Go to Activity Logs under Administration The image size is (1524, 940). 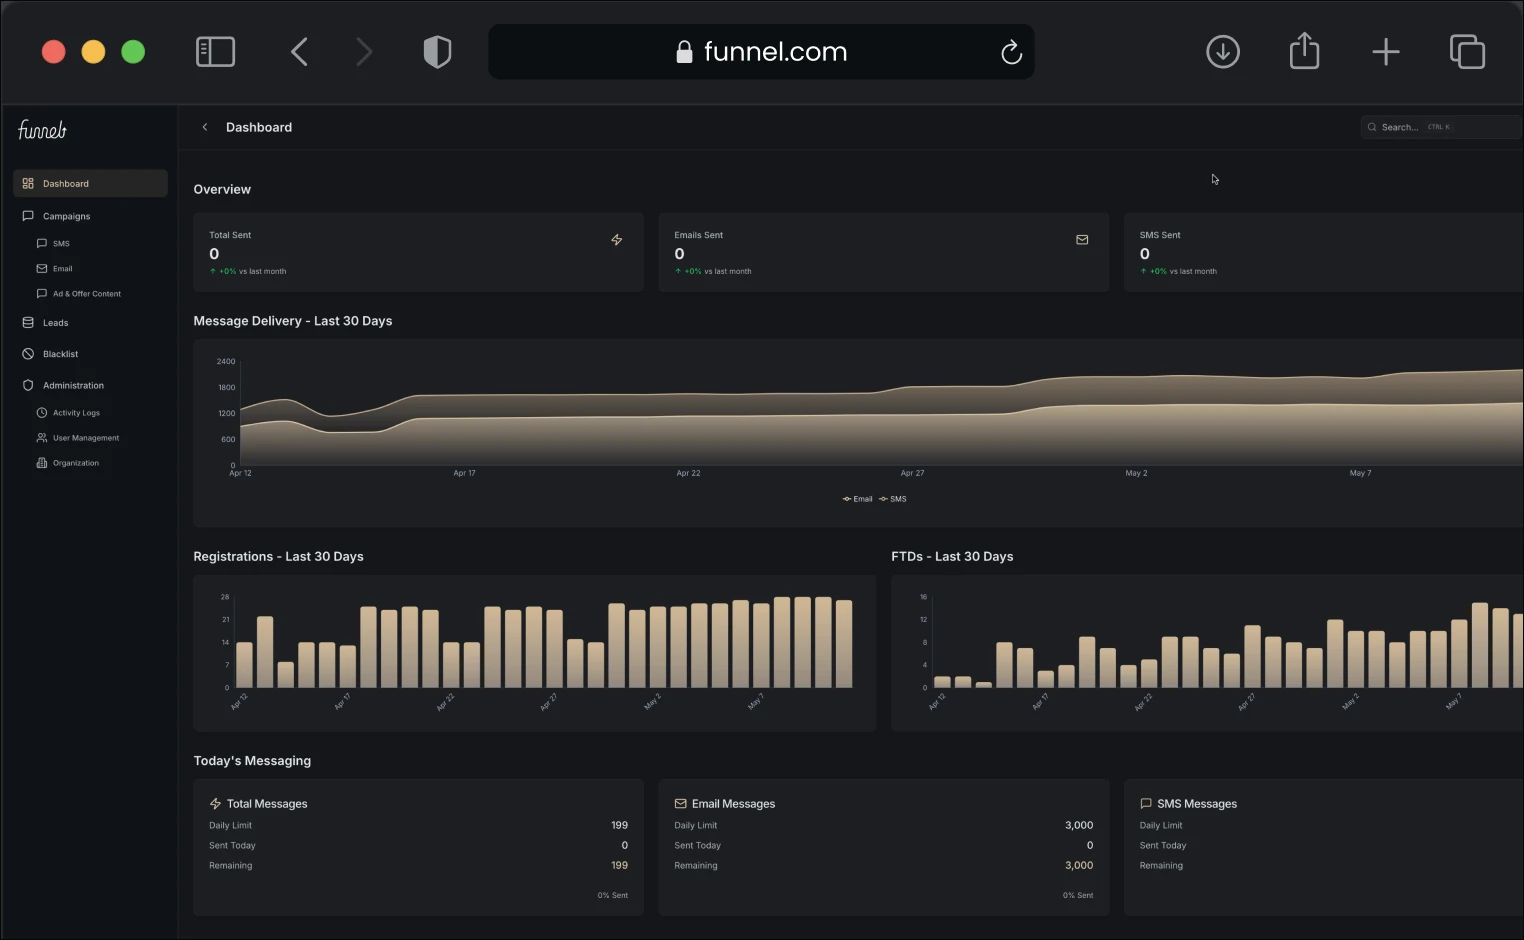(76, 413)
